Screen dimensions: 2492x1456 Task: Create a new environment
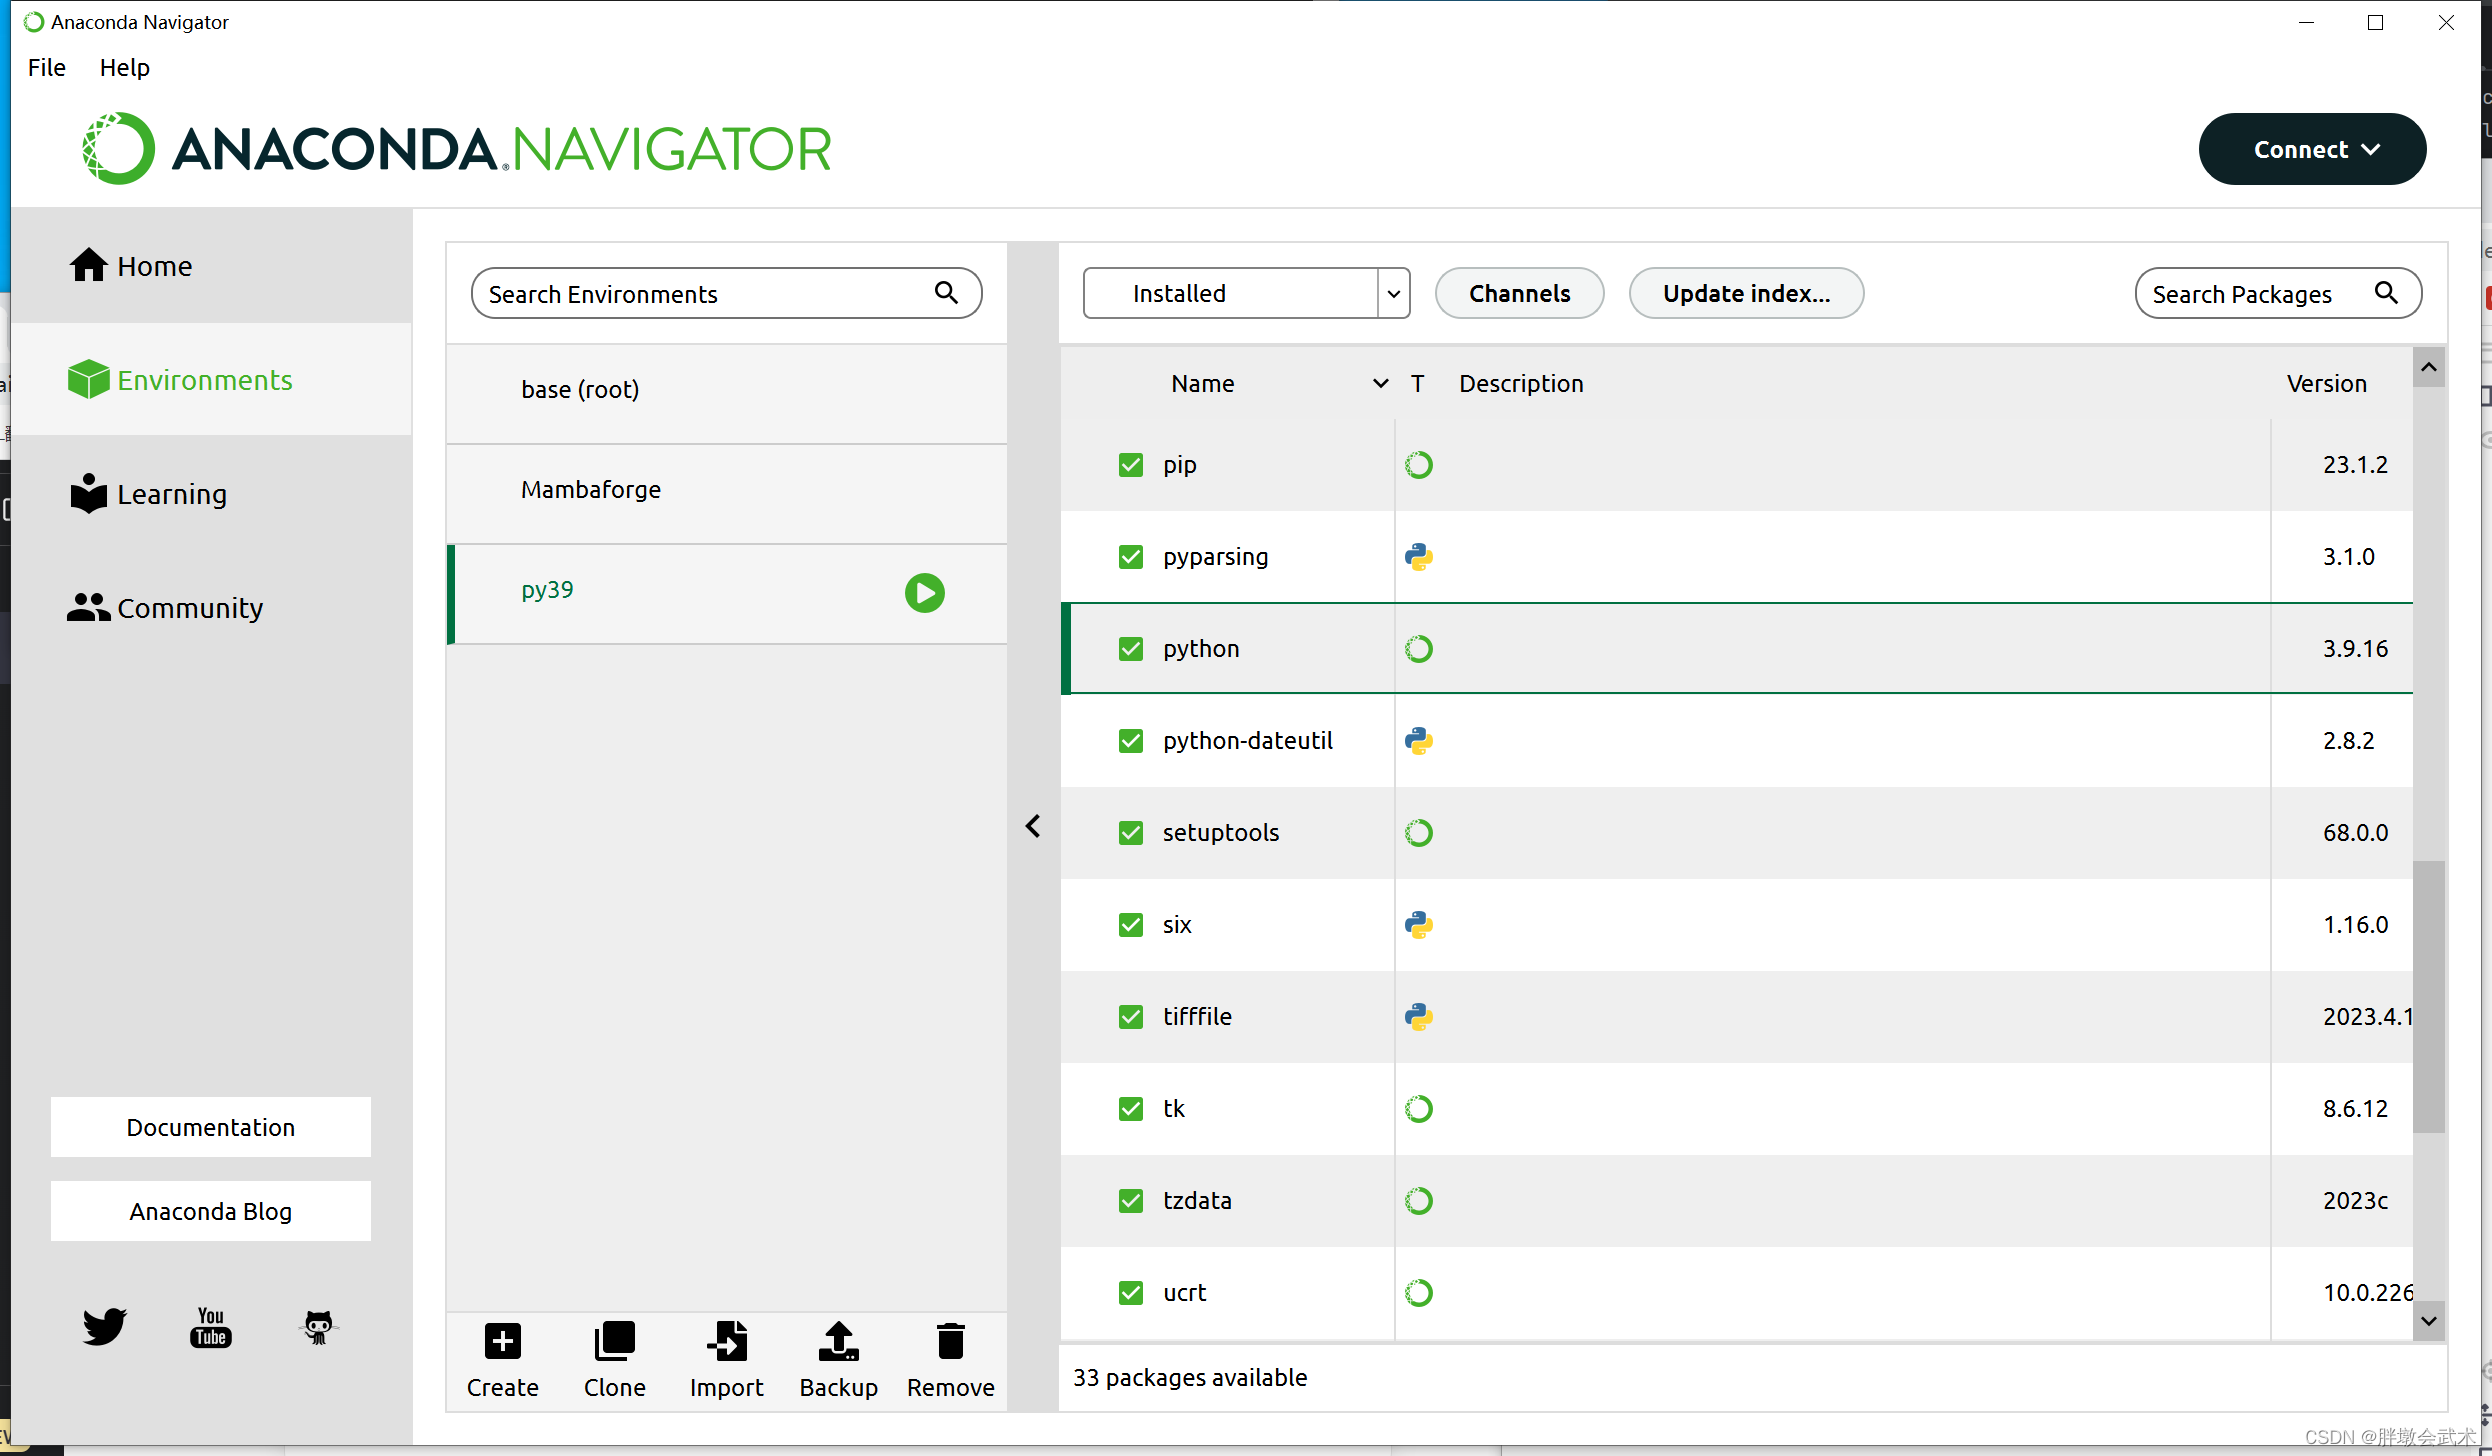[x=503, y=1361]
